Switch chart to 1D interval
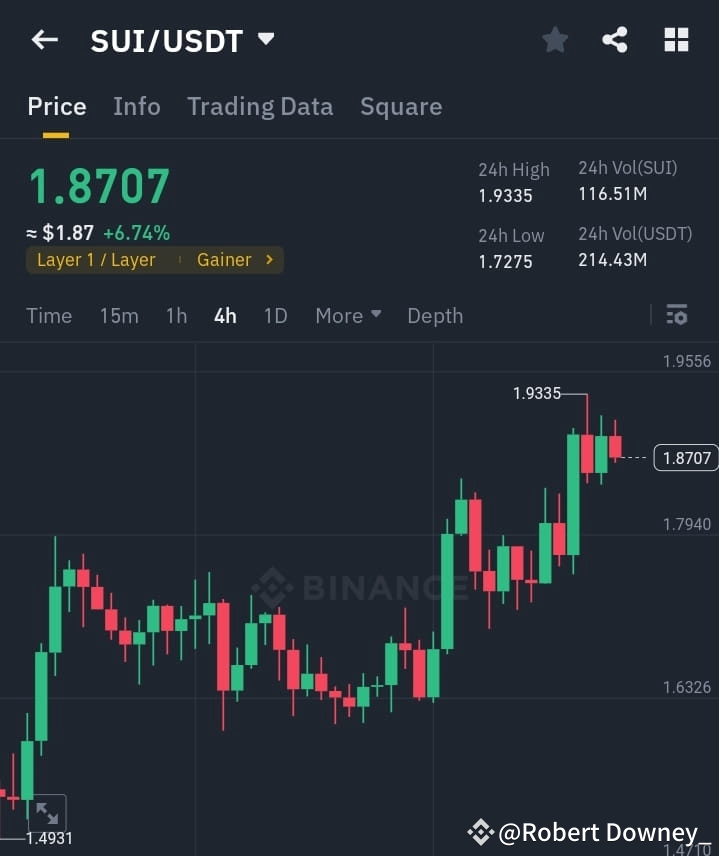The width and height of the screenshot is (719, 856). [275, 315]
